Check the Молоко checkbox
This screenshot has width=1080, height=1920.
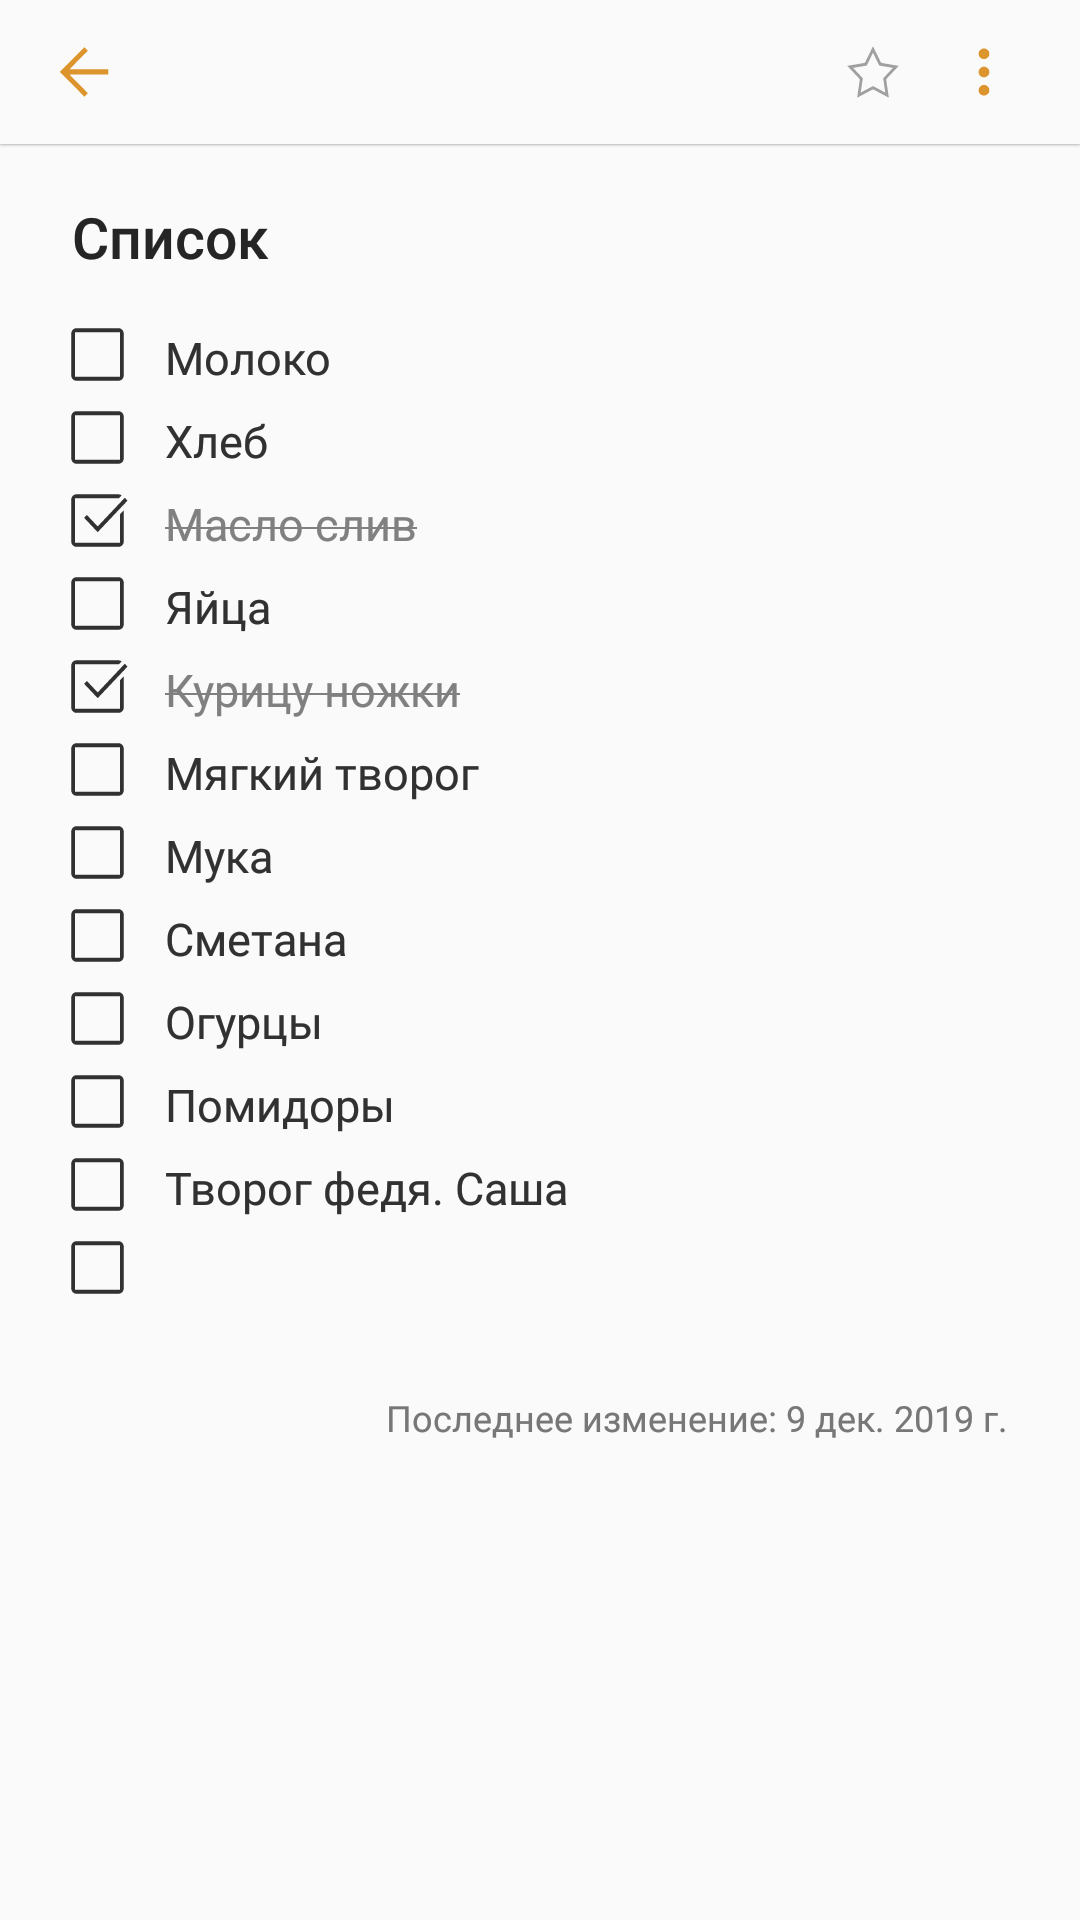98,355
